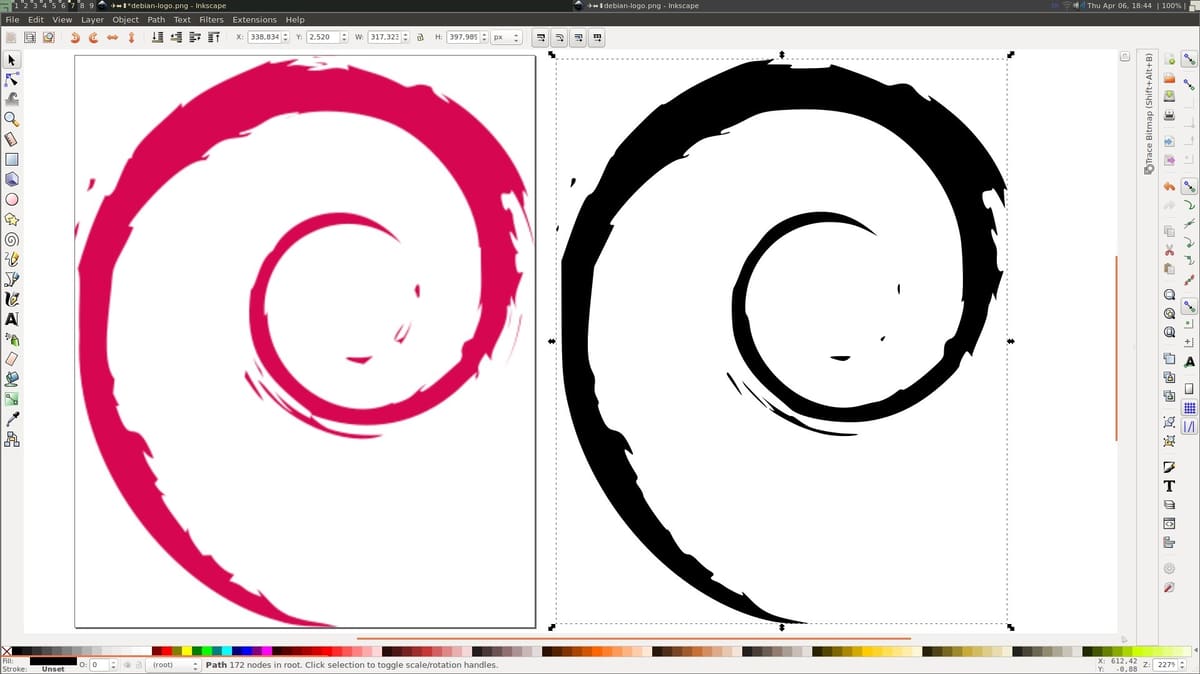Image resolution: width=1200 pixels, height=674 pixels.
Task: Click the vertical canvas scrollbar
Action: pyautogui.click(x=1116, y=347)
